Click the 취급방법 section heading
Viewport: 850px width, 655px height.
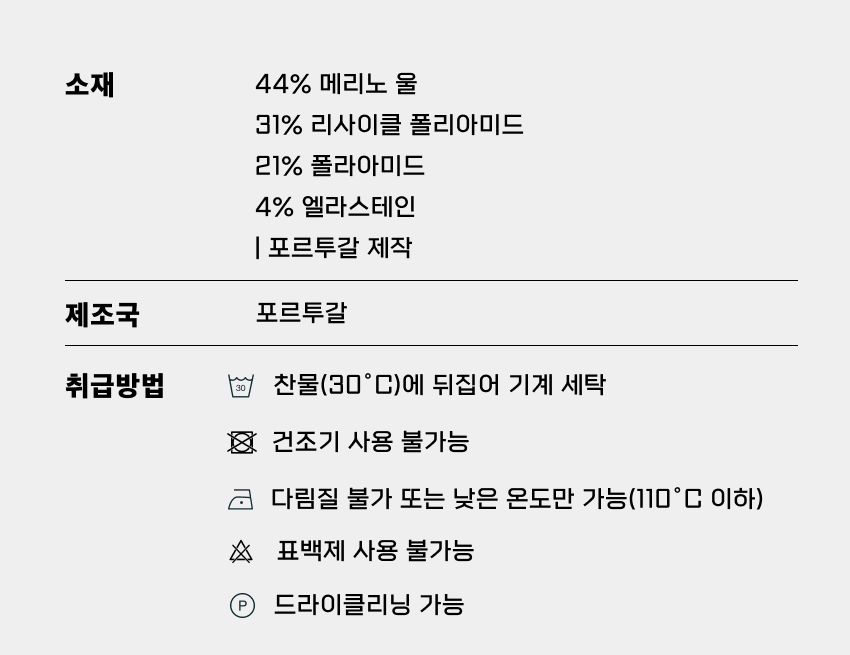(x=115, y=385)
